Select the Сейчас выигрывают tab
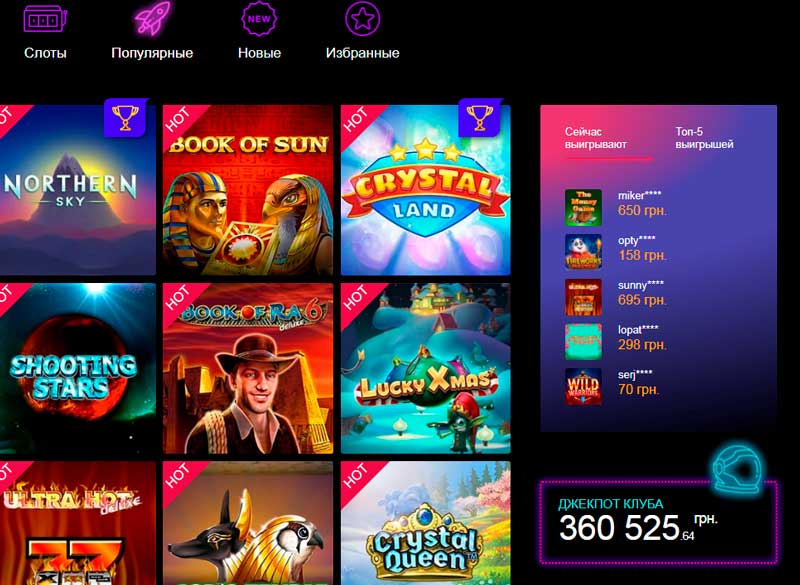Screen dimensions: 800x585 click(595, 138)
